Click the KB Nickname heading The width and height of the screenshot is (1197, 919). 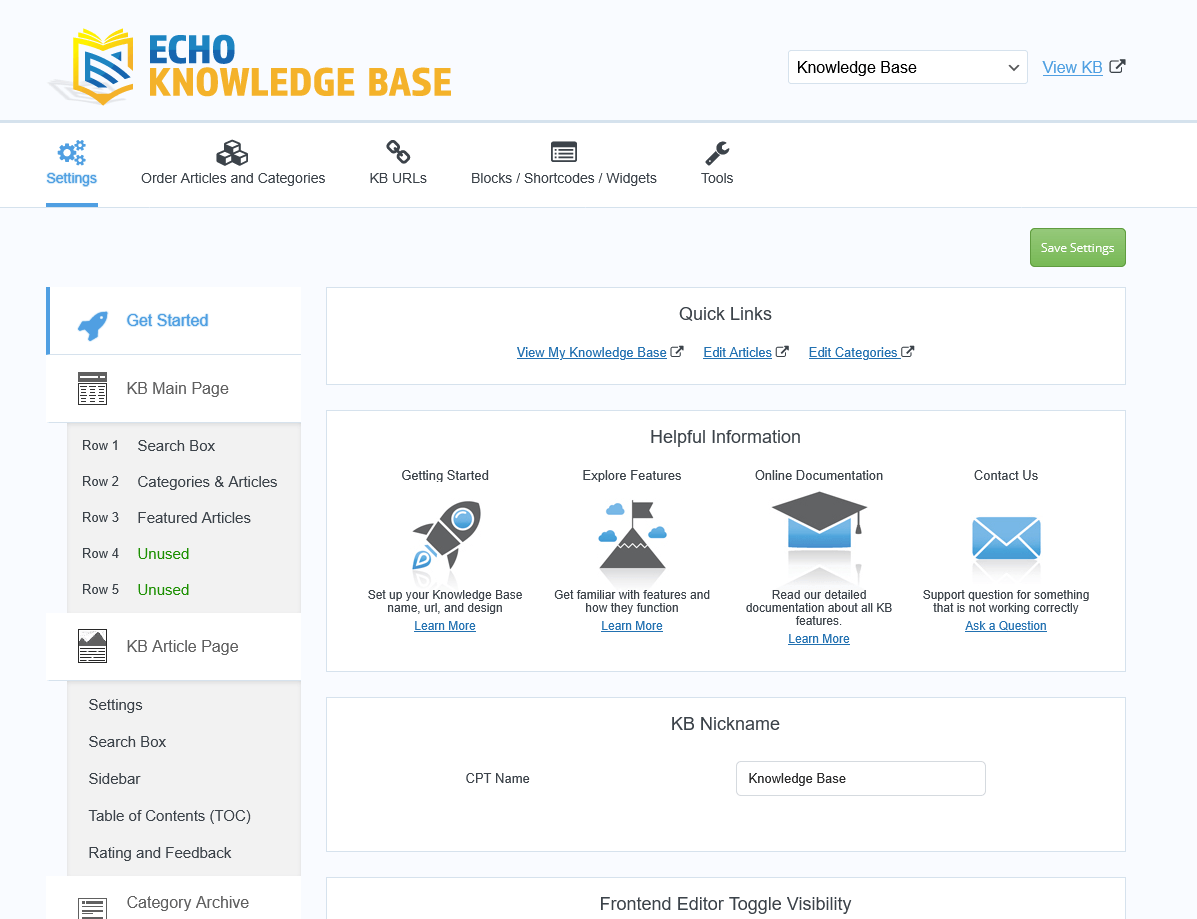725,724
